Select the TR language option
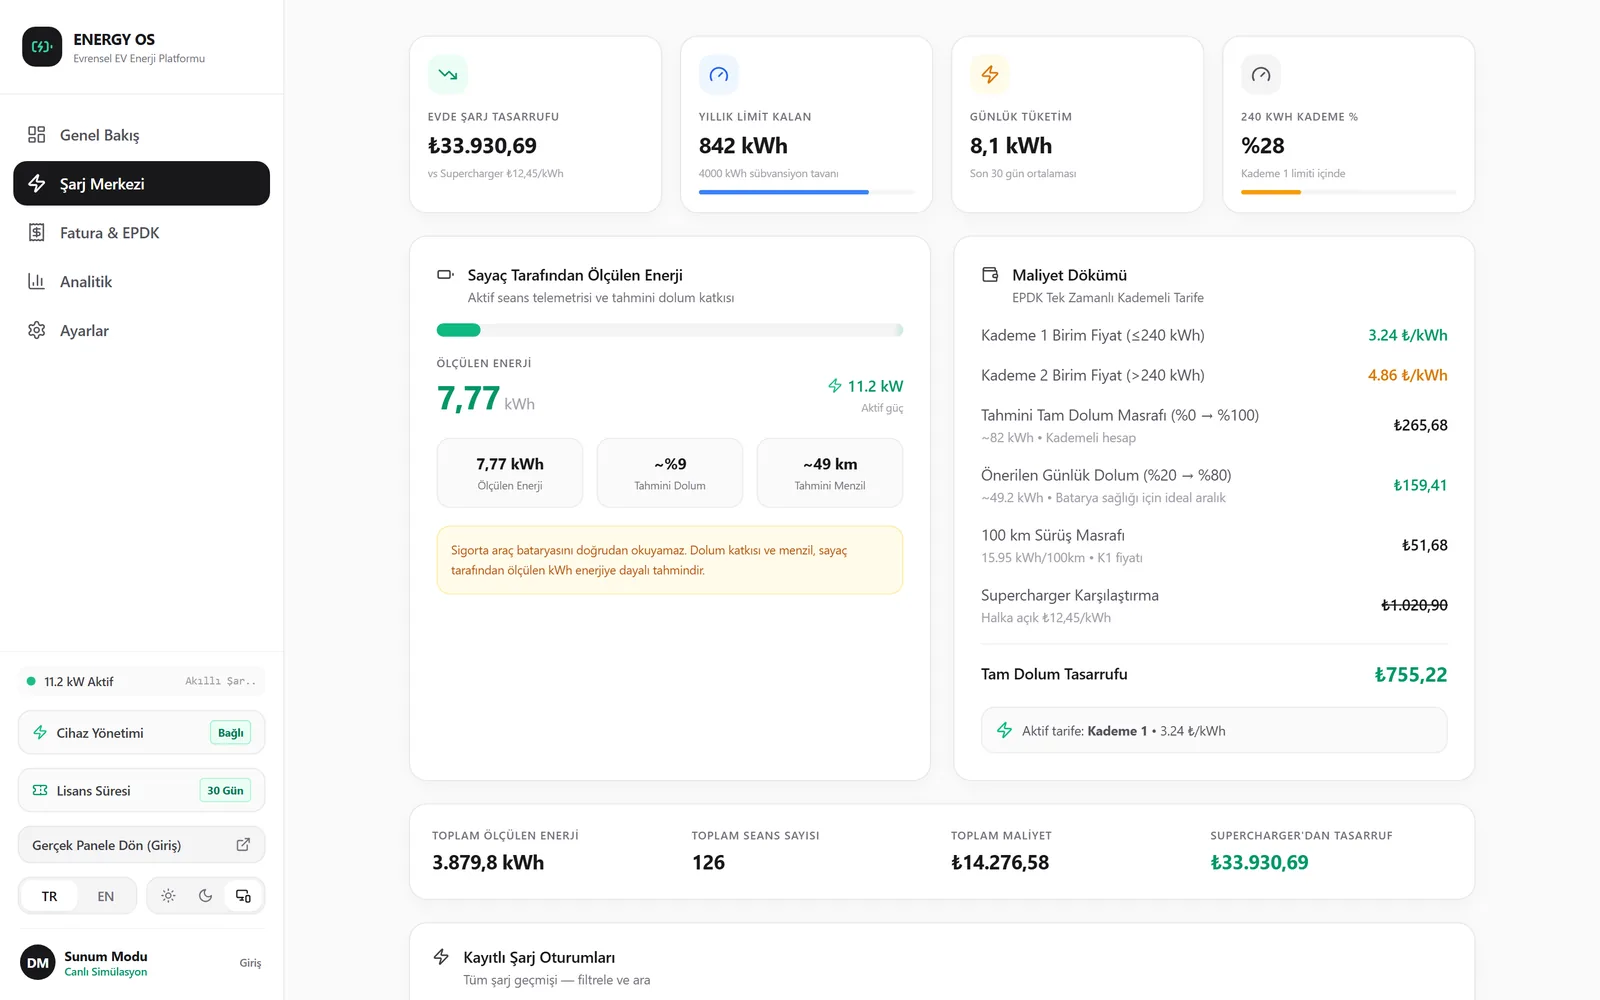The width and height of the screenshot is (1600, 1000). pyautogui.click(x=50, y=896)
